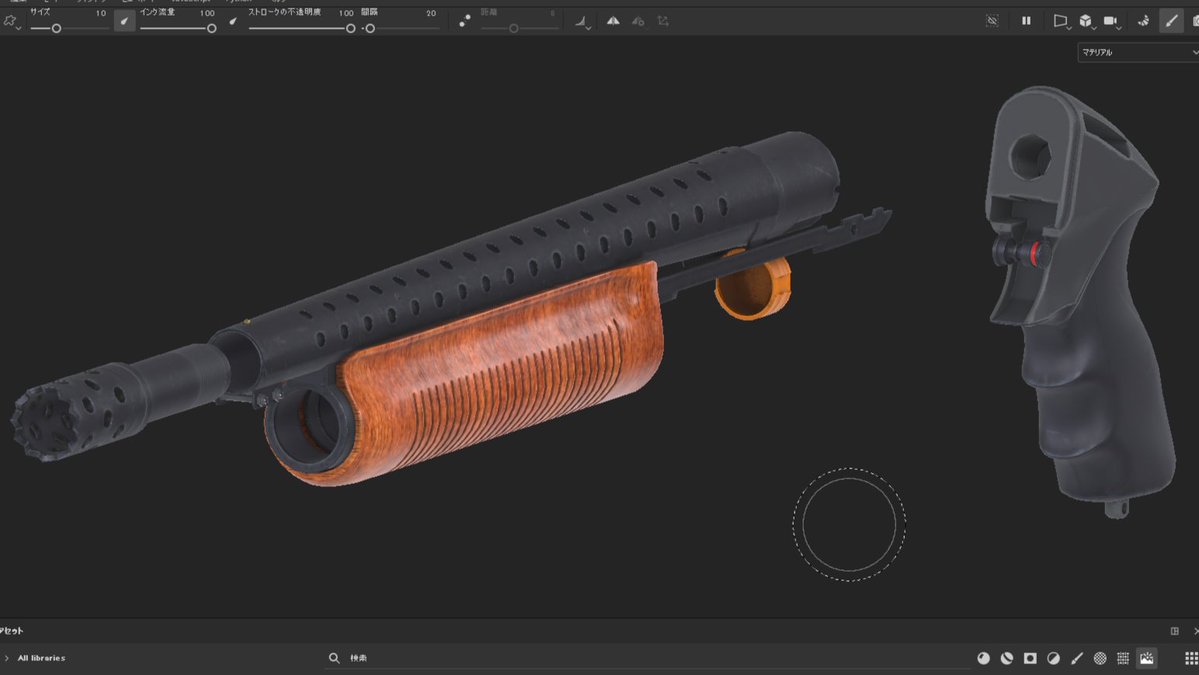Filter assets by filters icon
The image size is (1199, 675).
[x=1053, y=658]
